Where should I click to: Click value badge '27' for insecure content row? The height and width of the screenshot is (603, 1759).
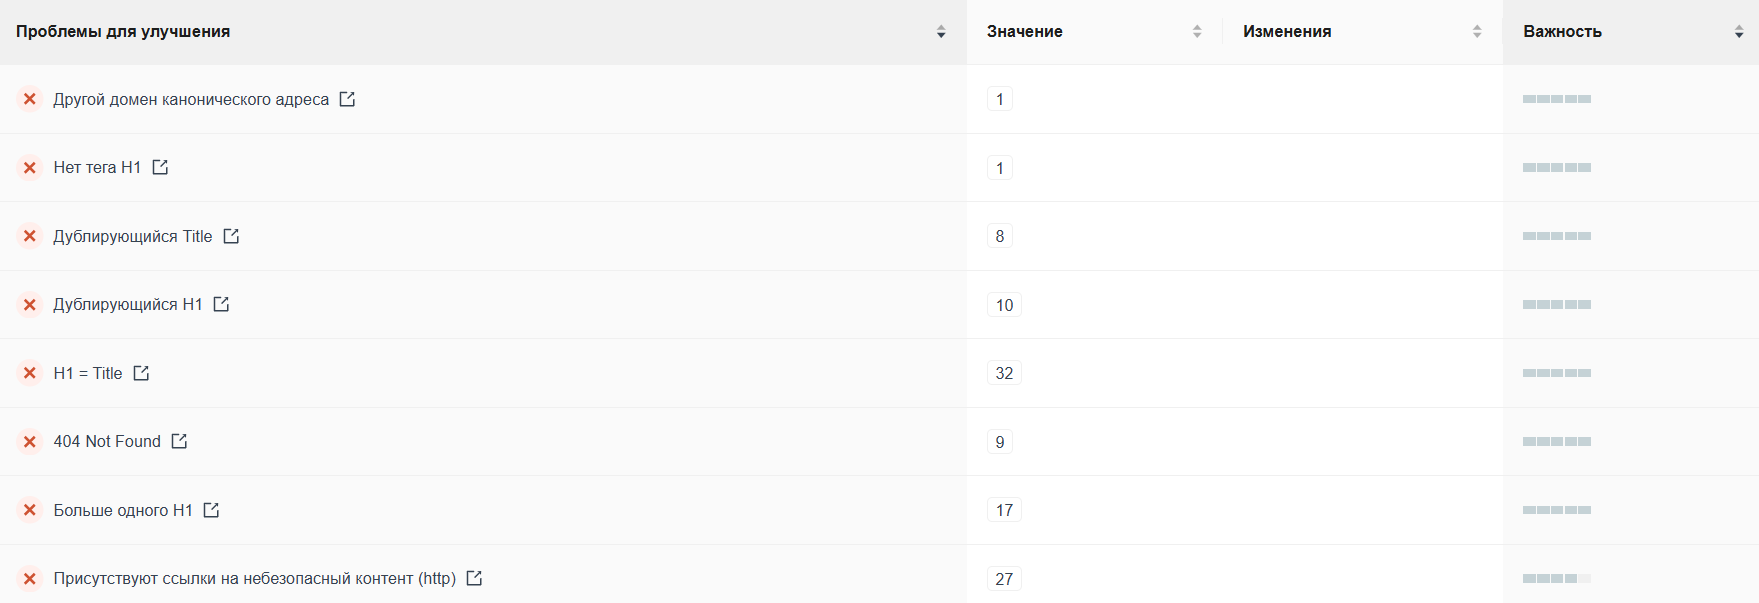tap(1004, 579)
